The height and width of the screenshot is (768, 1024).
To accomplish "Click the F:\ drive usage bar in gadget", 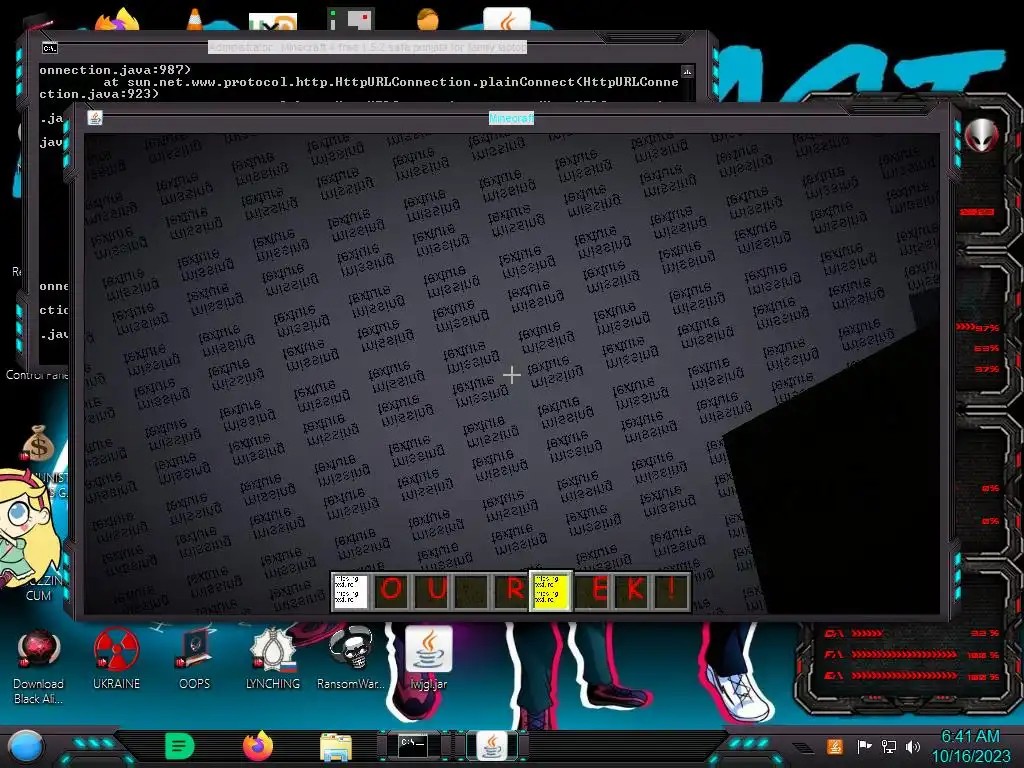I will tap(912, 654).
